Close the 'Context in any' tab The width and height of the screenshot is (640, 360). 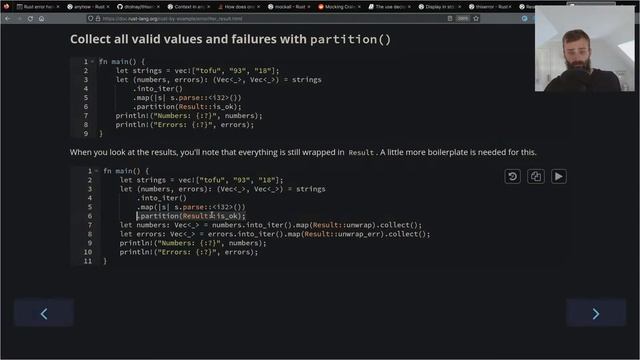[x=208, y=7]
